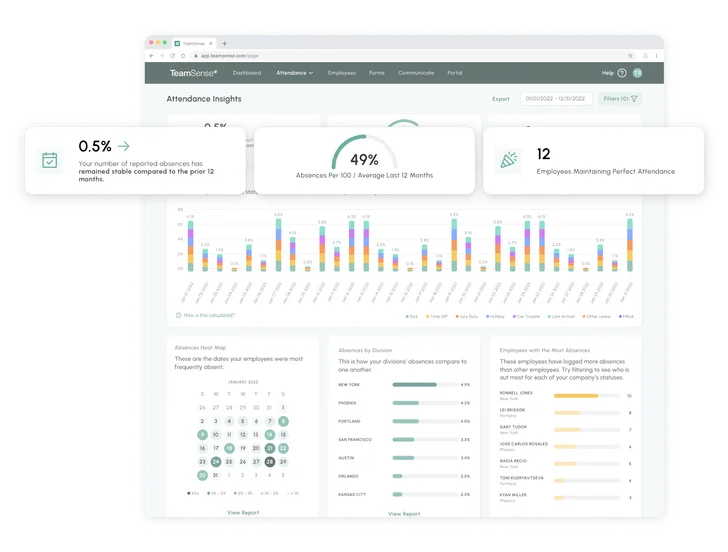Image resolution: width=728 pixels, height=552 pixels.
Task: Click the Export button
Action: tap(501, 99)
